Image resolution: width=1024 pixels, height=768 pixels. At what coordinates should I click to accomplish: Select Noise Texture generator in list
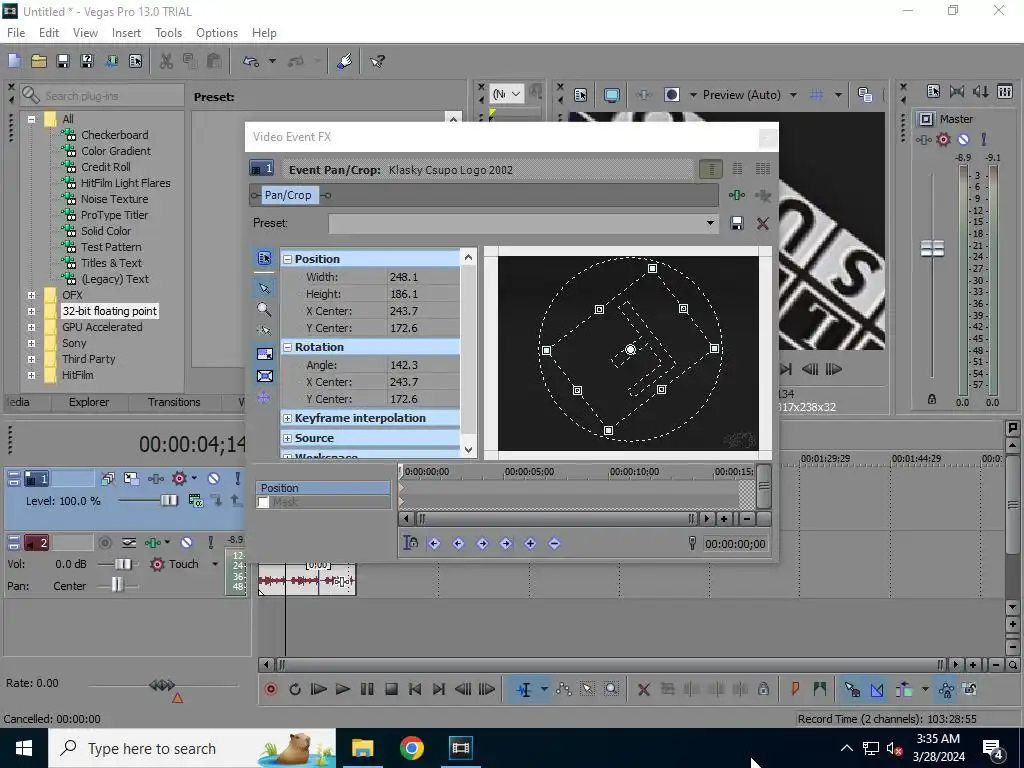click(114, 199)
